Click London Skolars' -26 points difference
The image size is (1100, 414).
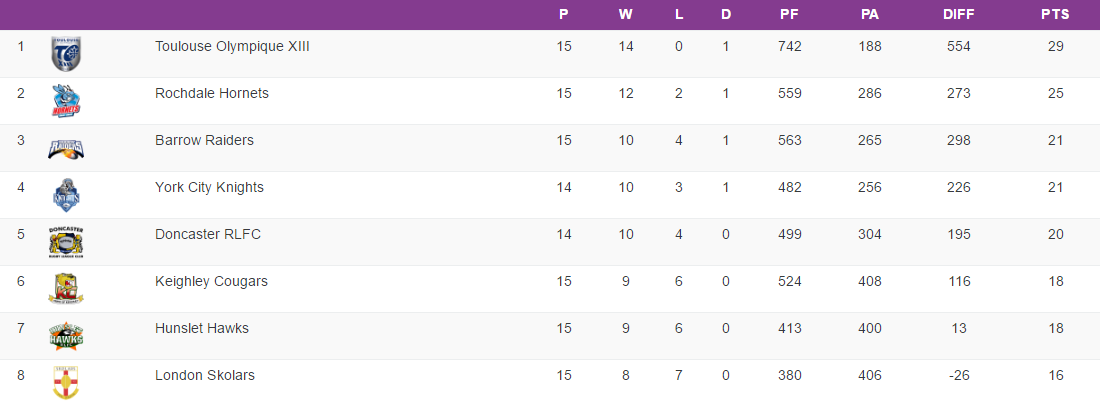959,375
